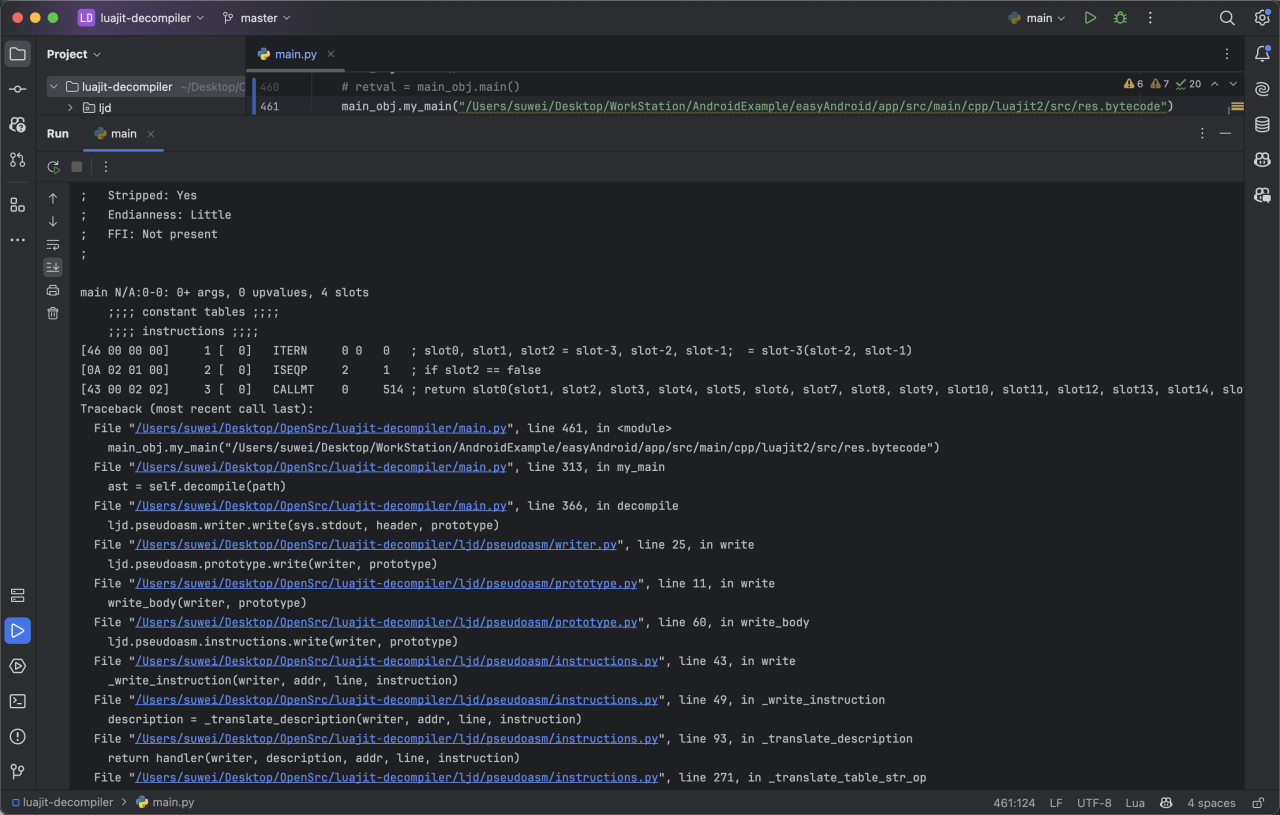This screenshot has height=815, width=1280.
Task: Close the main.py editor tab
Action: click(331, 54)
